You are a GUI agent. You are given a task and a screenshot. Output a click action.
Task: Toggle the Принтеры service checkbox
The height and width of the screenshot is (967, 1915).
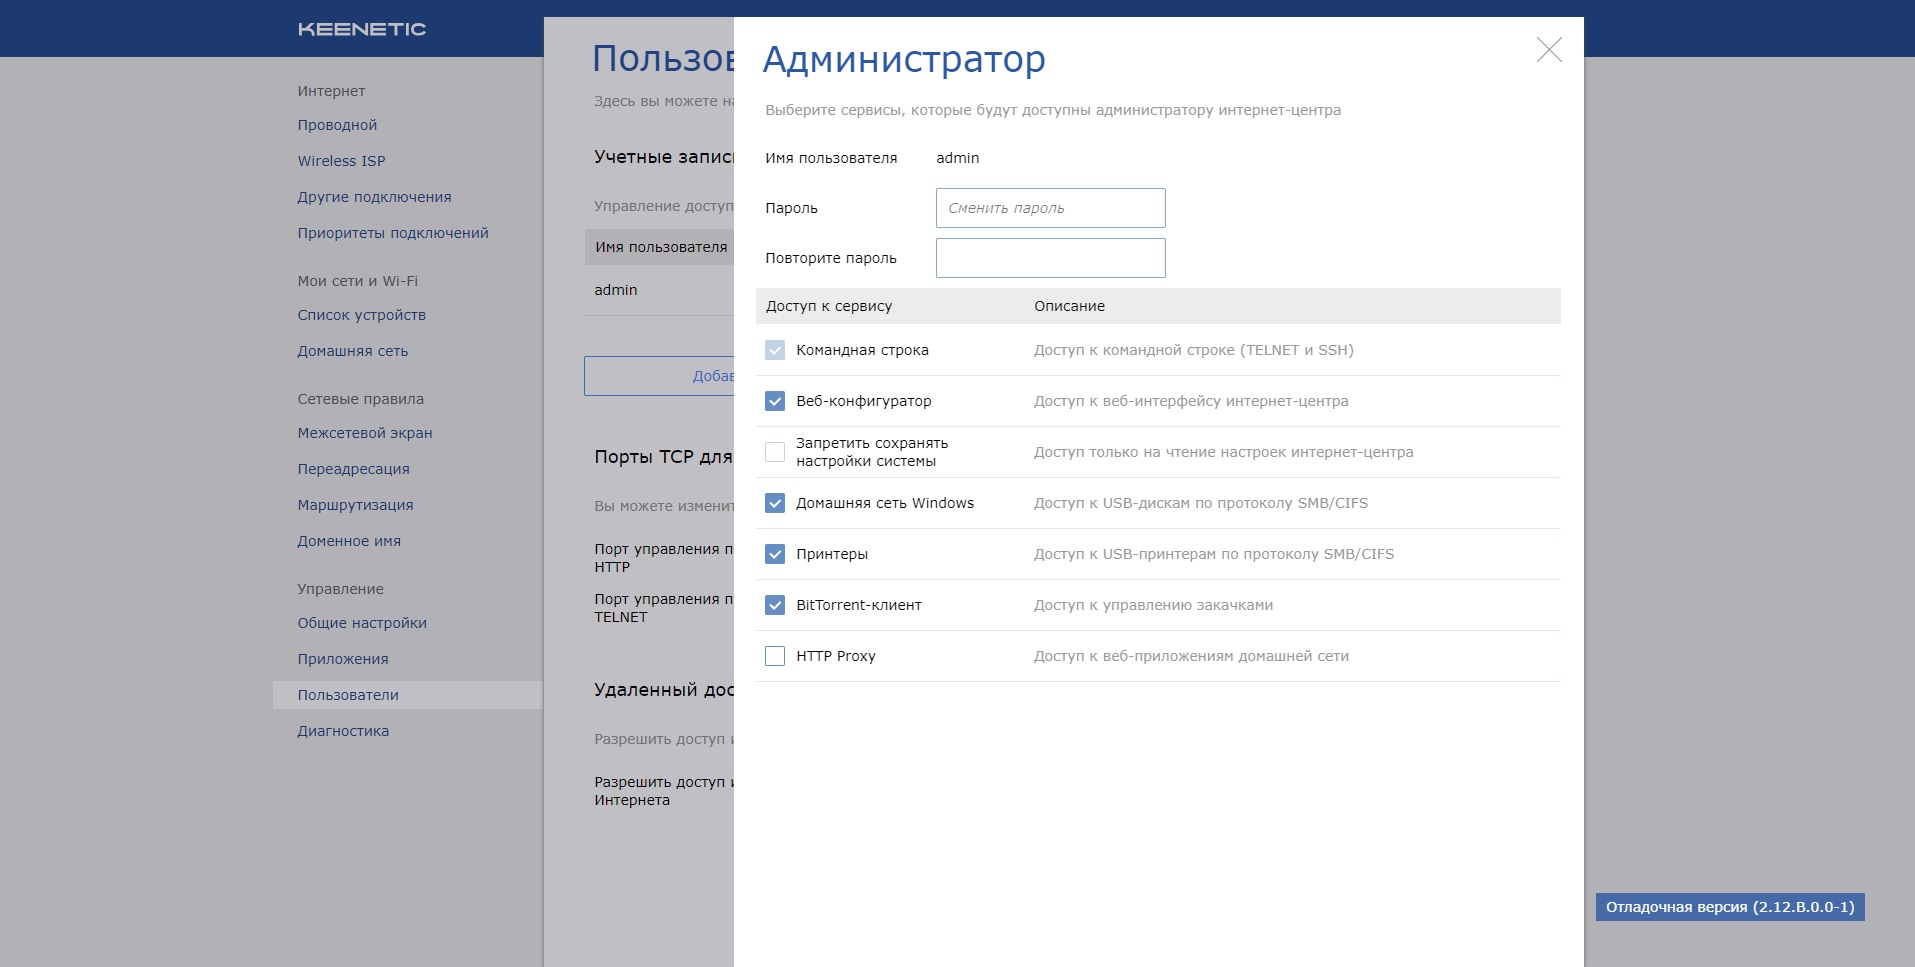pos(775,554)
